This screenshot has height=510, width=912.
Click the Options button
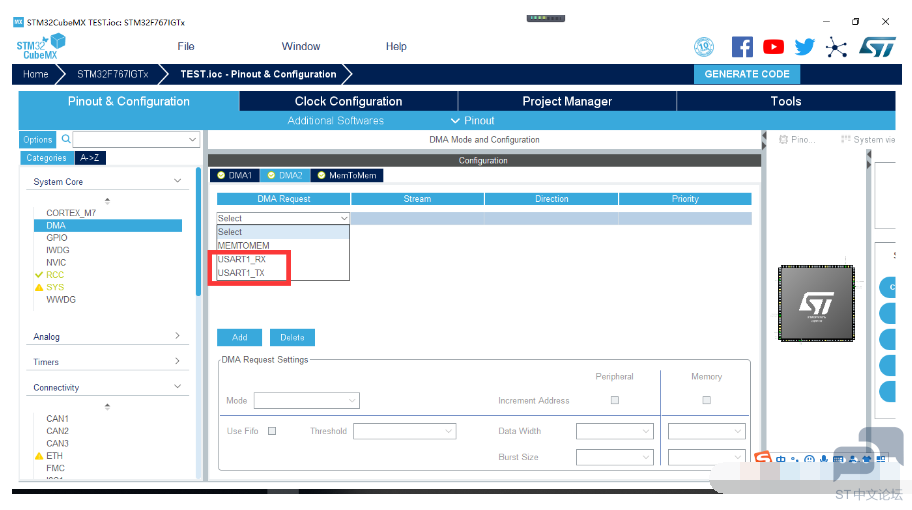[x=38, y=140]
